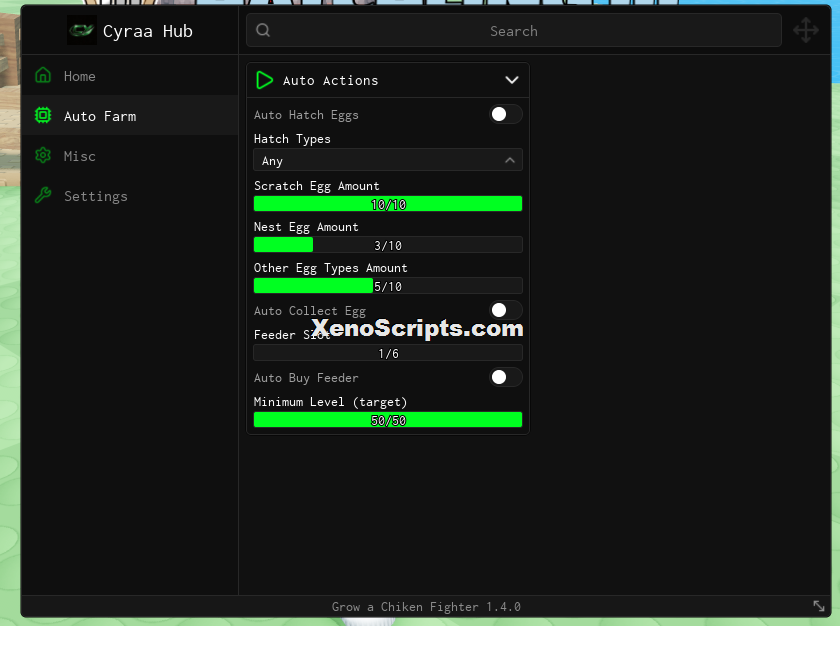The image size is (840, 656).
Task: Click the Cyraa Hub title text
Action: point(147,31)
